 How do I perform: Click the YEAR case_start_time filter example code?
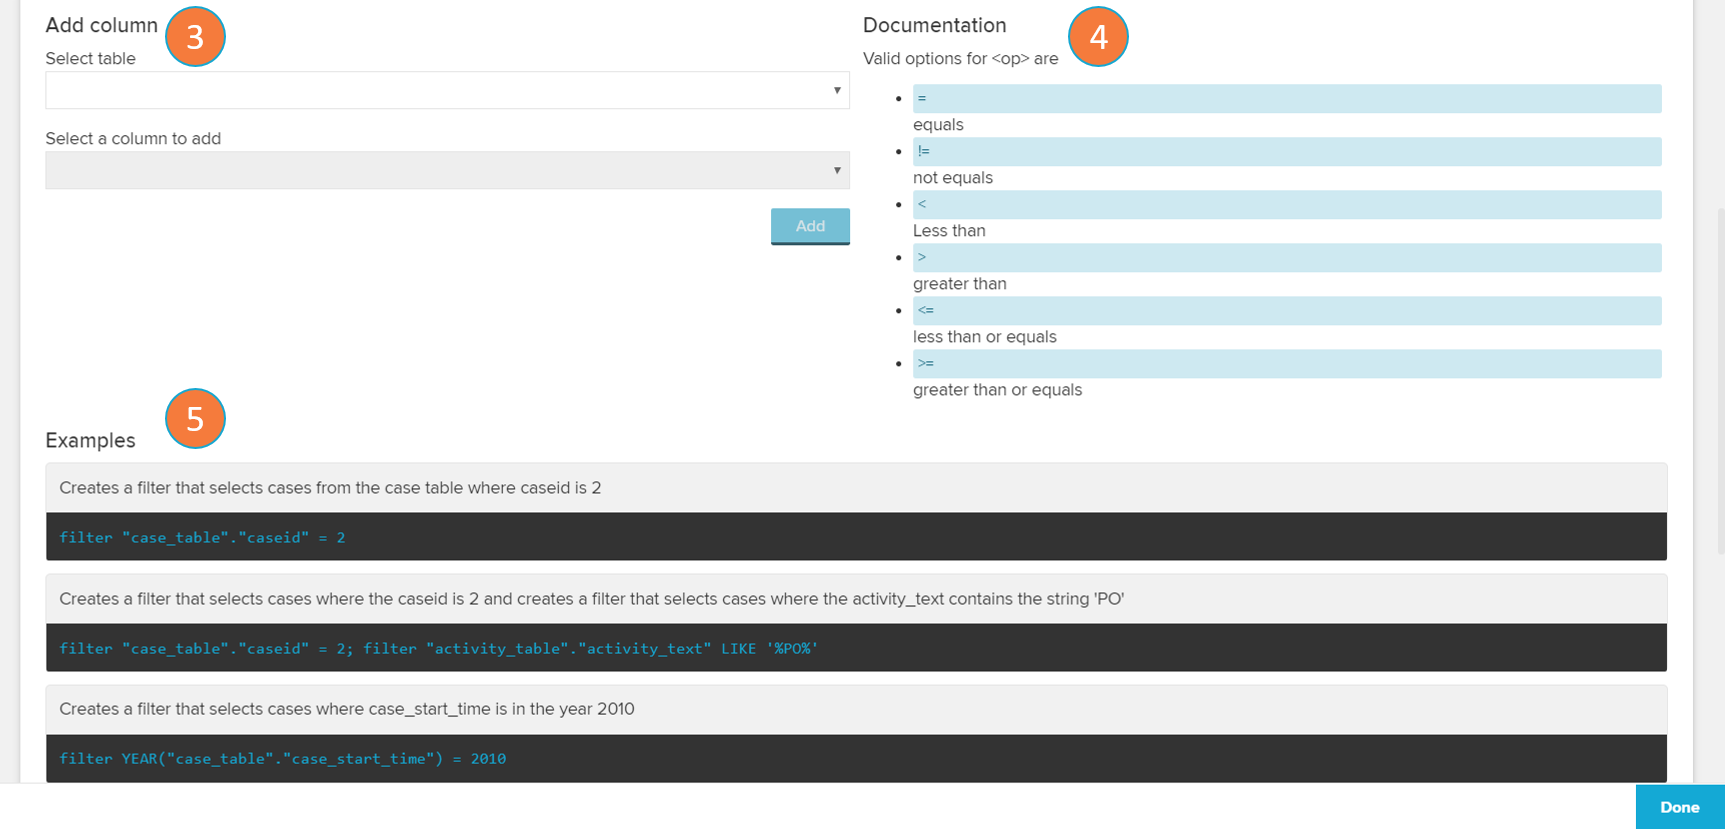pyautogui.click(x=282, y=758)
